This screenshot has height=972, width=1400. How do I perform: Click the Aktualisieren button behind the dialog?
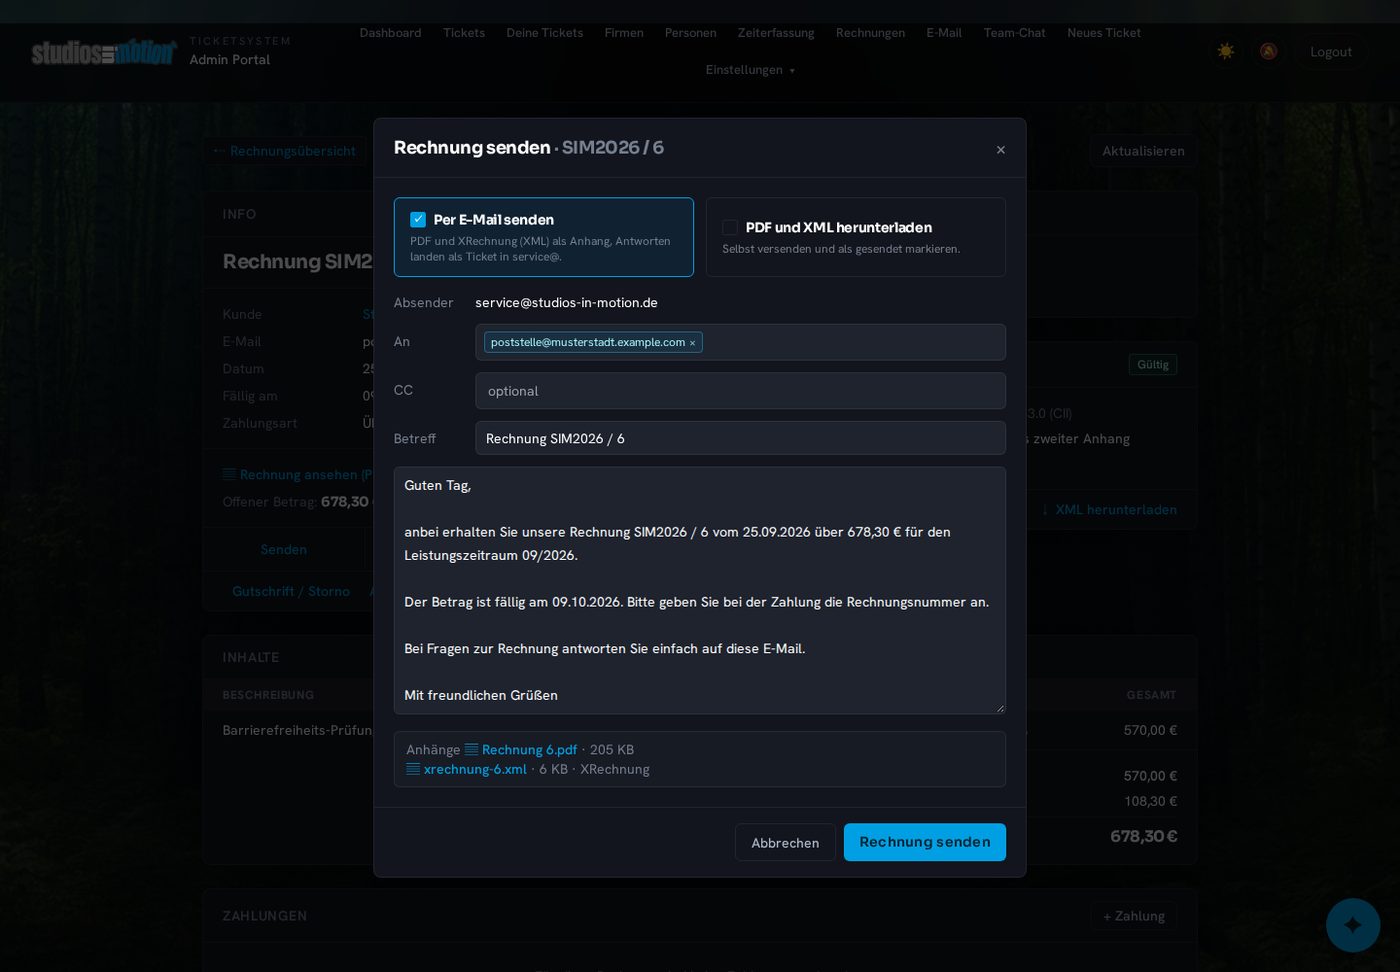coord(1143,151)
